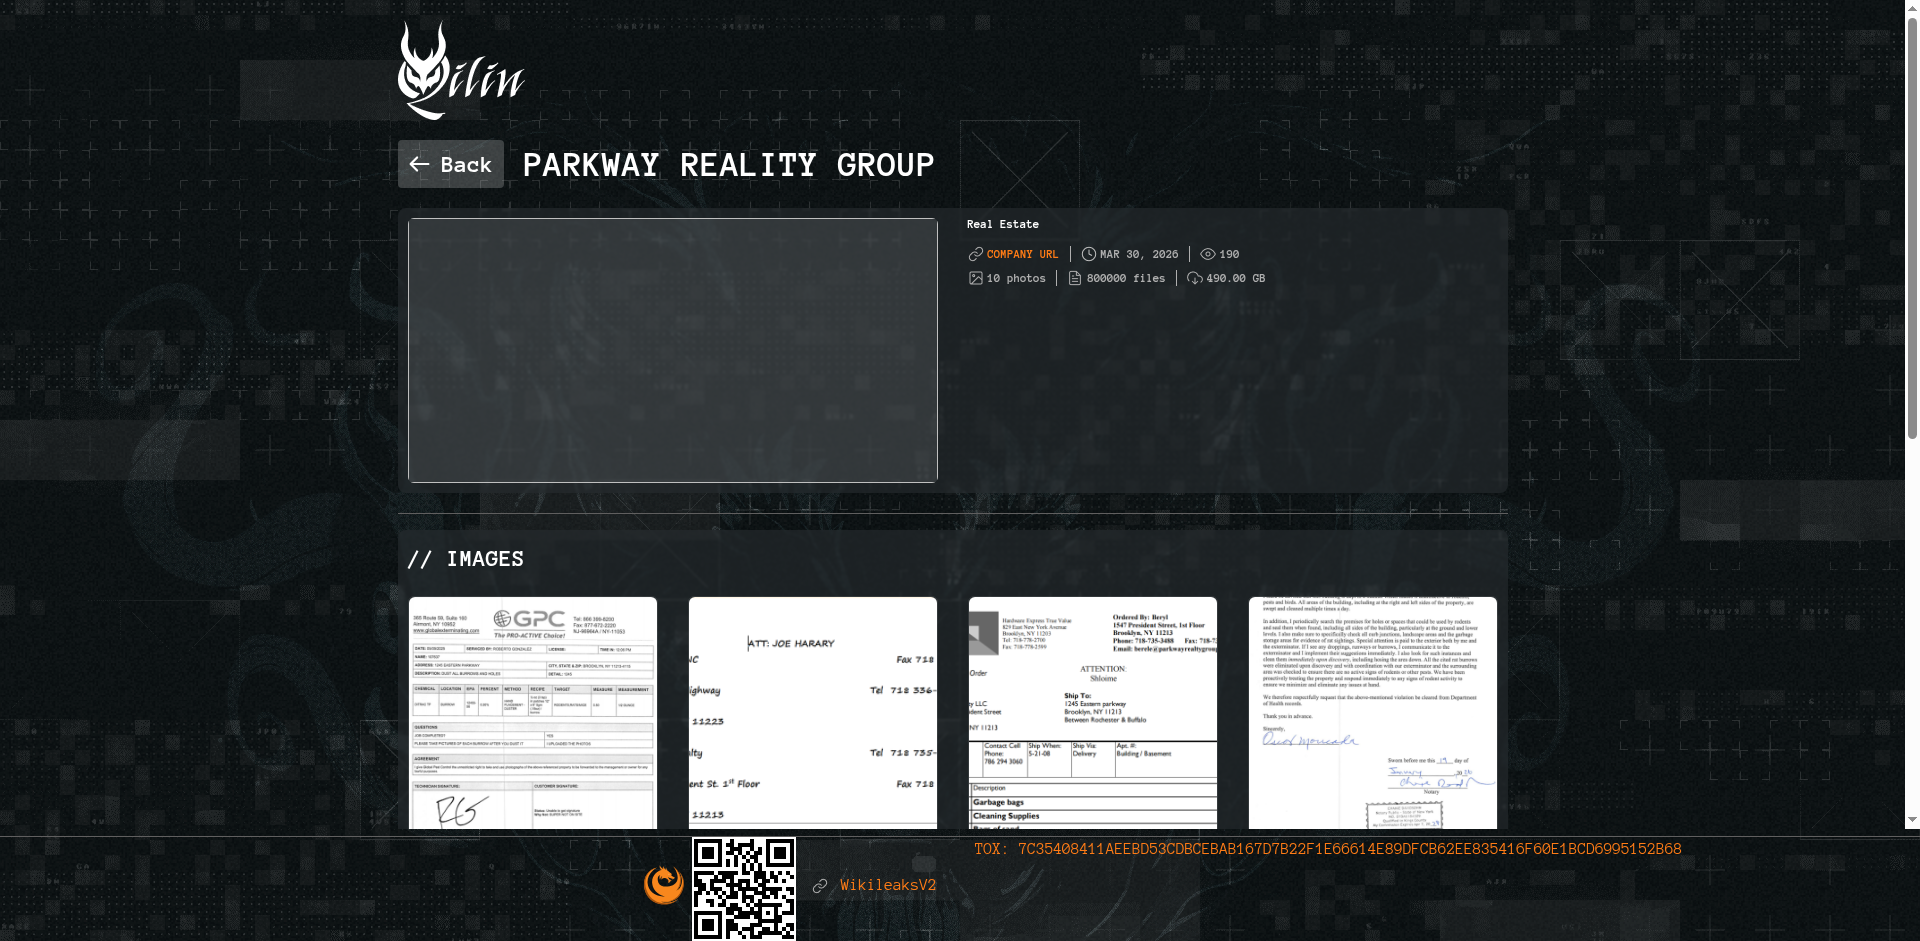1920x941 pixels.
Task: Click the large blank preview image panel
Action: [673, 350]
